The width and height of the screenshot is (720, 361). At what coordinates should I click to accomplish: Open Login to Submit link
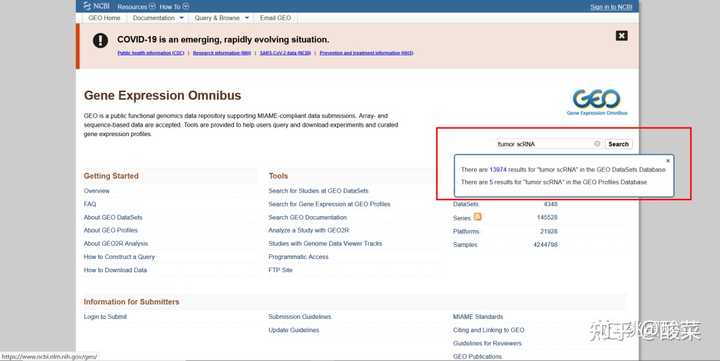[x=105, y=316]
